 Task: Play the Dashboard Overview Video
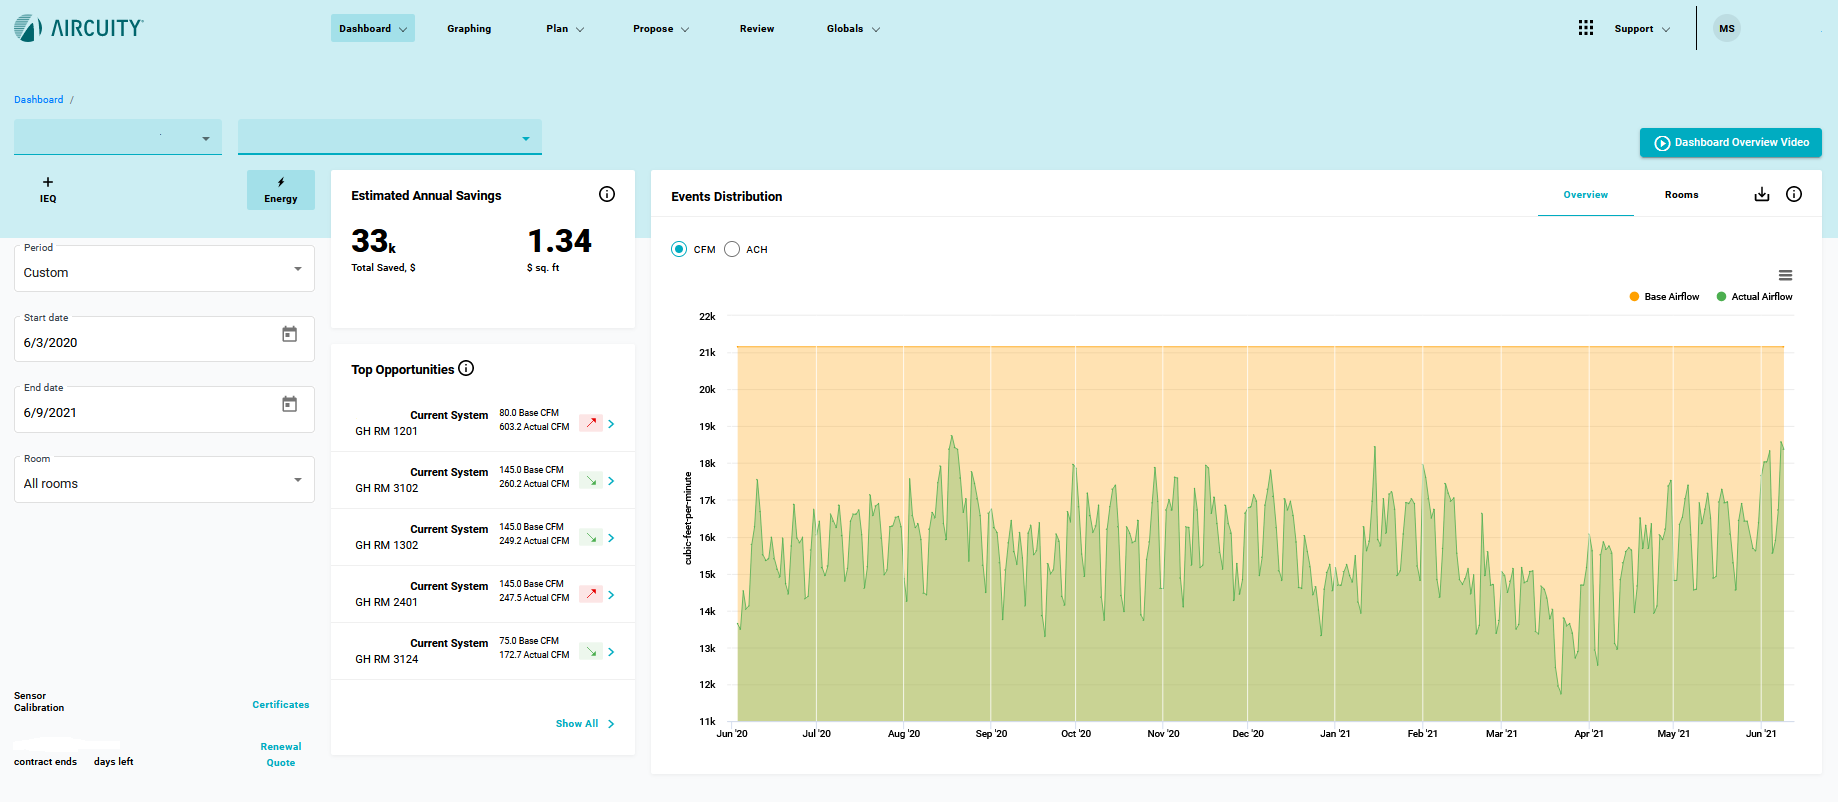click(x=1731, y=143)
